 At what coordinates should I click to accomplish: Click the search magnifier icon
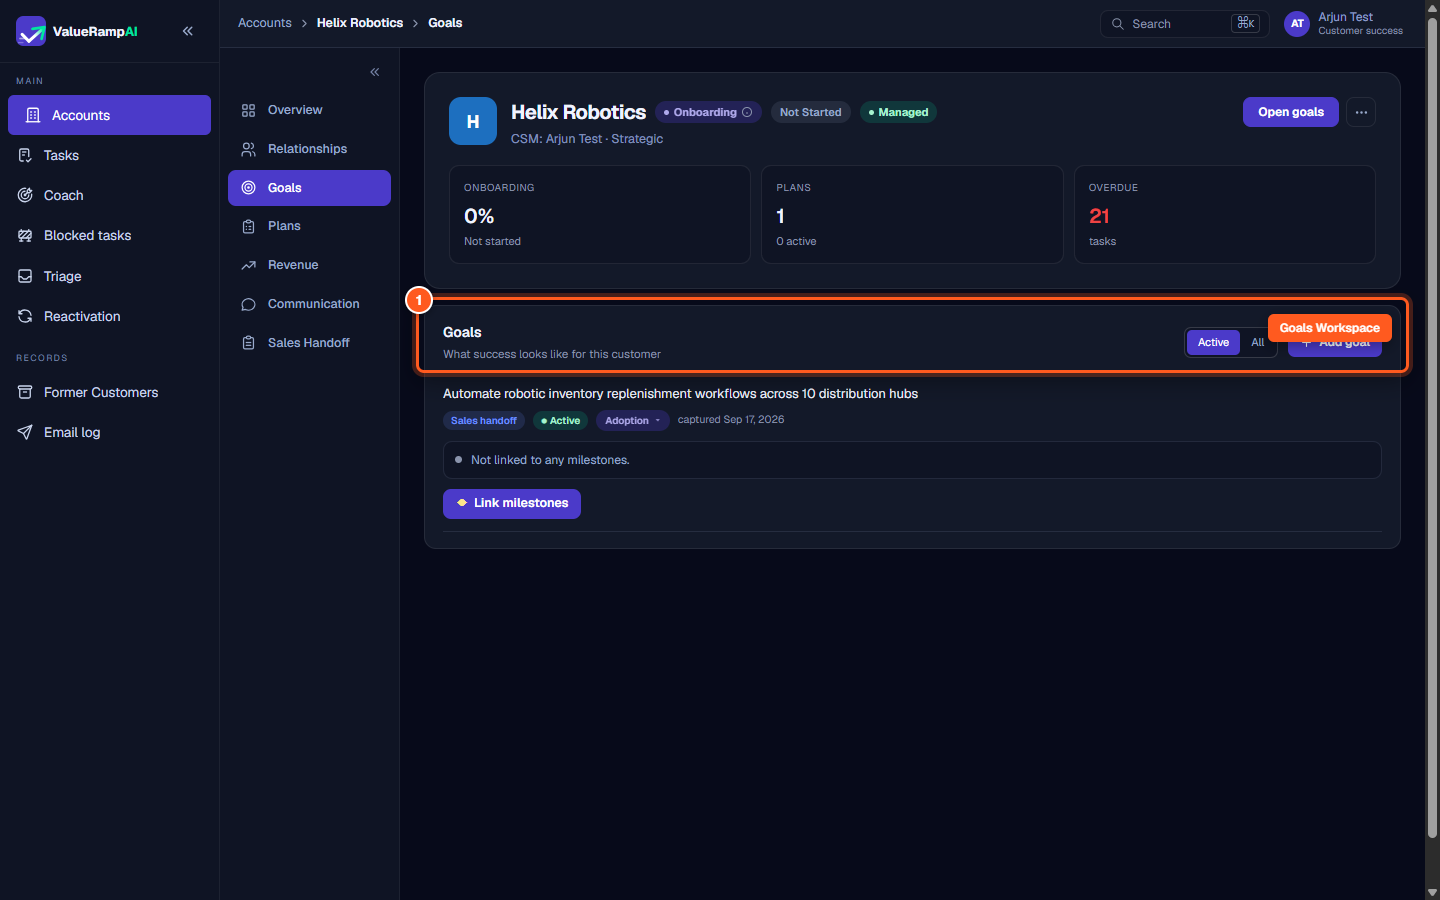1118,24
